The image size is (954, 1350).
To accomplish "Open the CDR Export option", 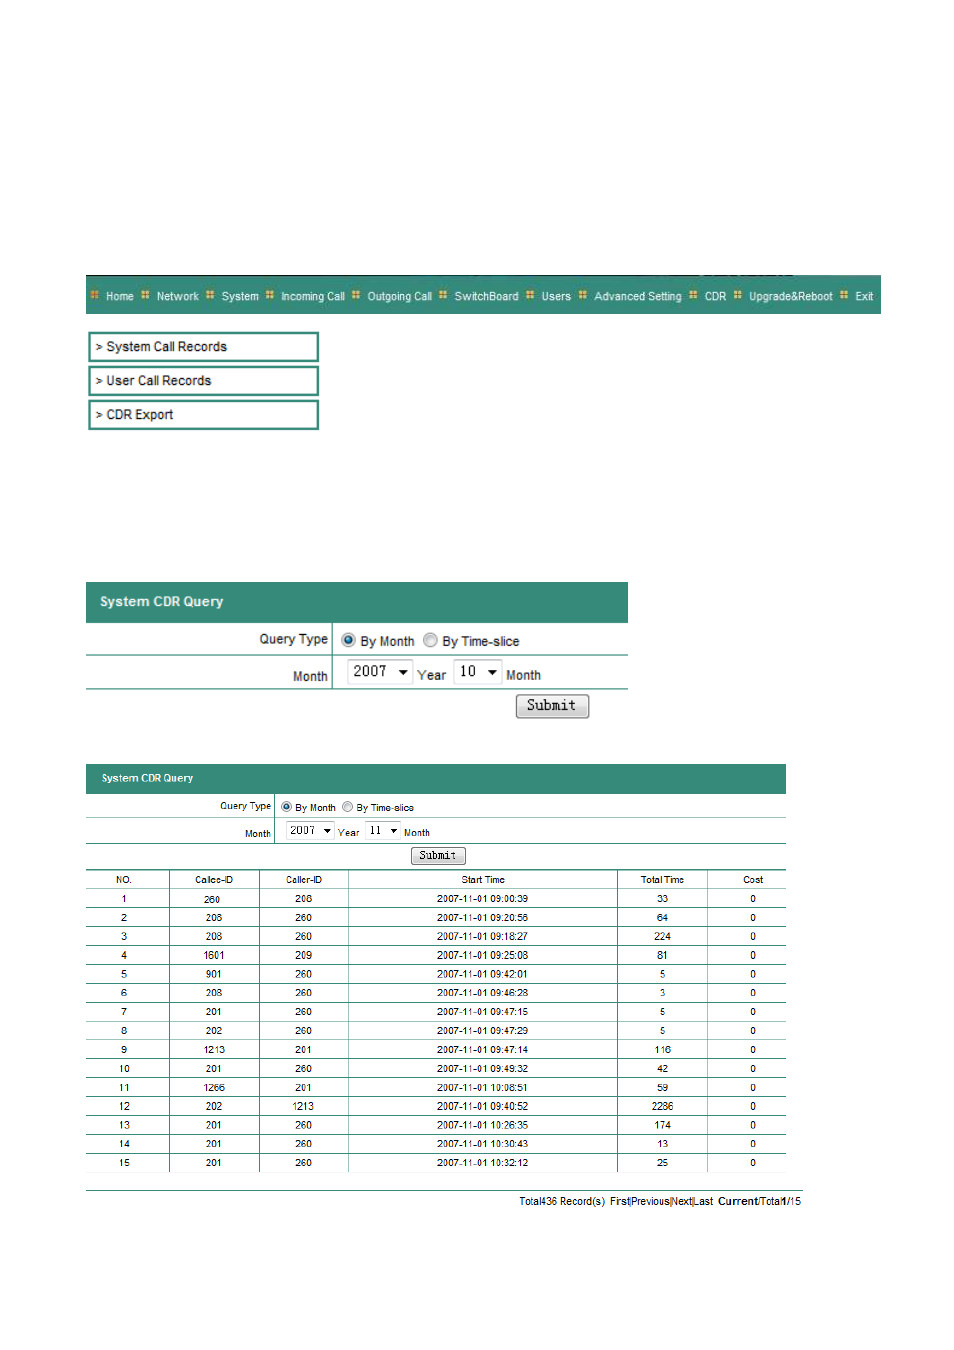I will tap(203, 415).
